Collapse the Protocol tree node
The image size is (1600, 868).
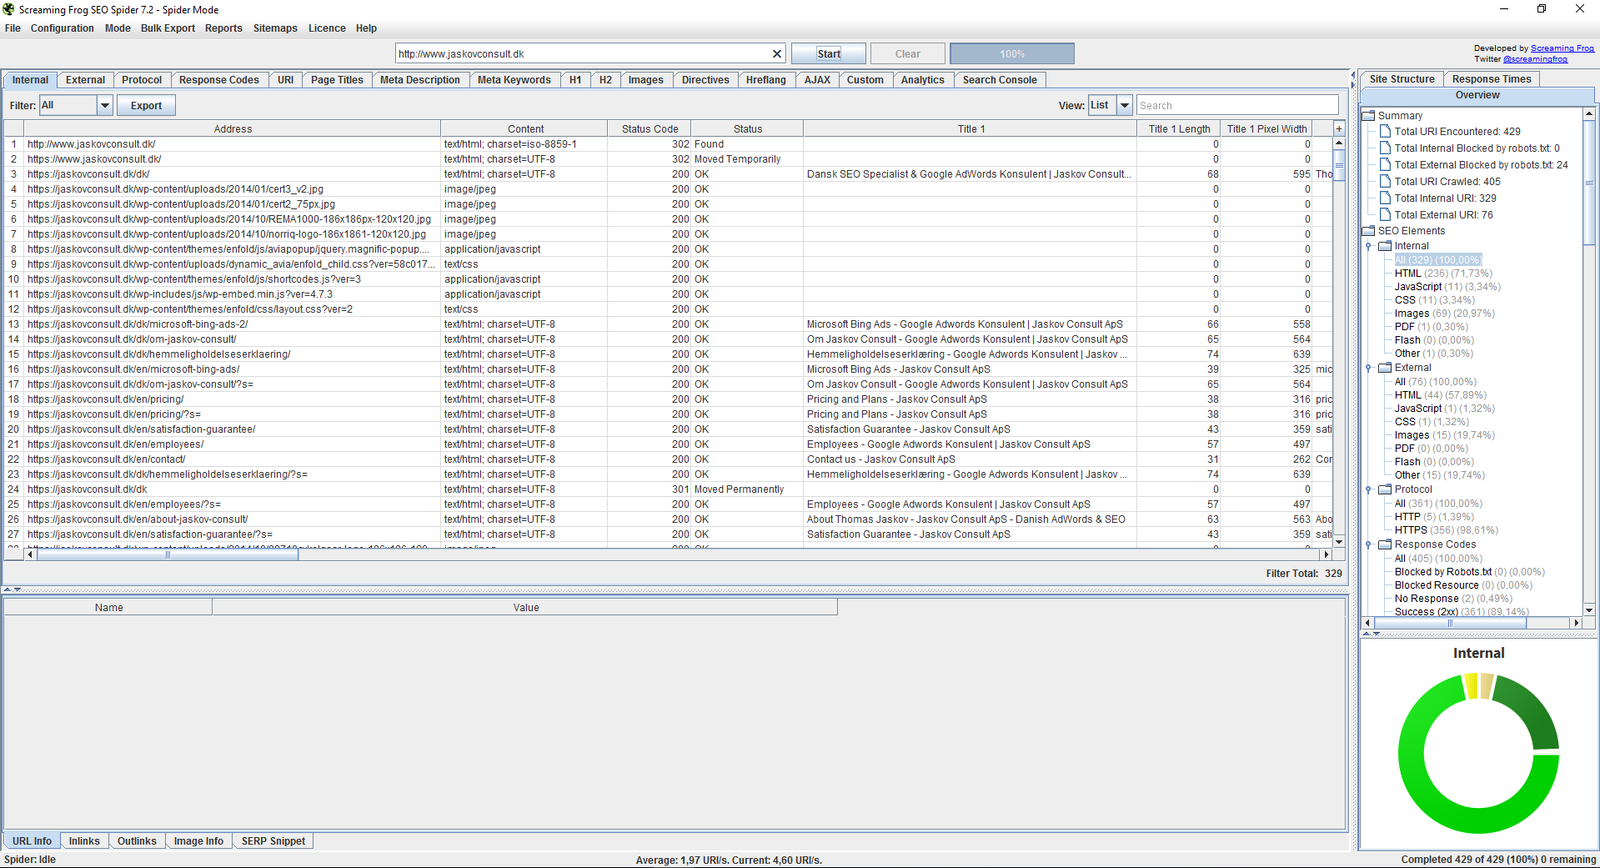tap(1369, 490)
